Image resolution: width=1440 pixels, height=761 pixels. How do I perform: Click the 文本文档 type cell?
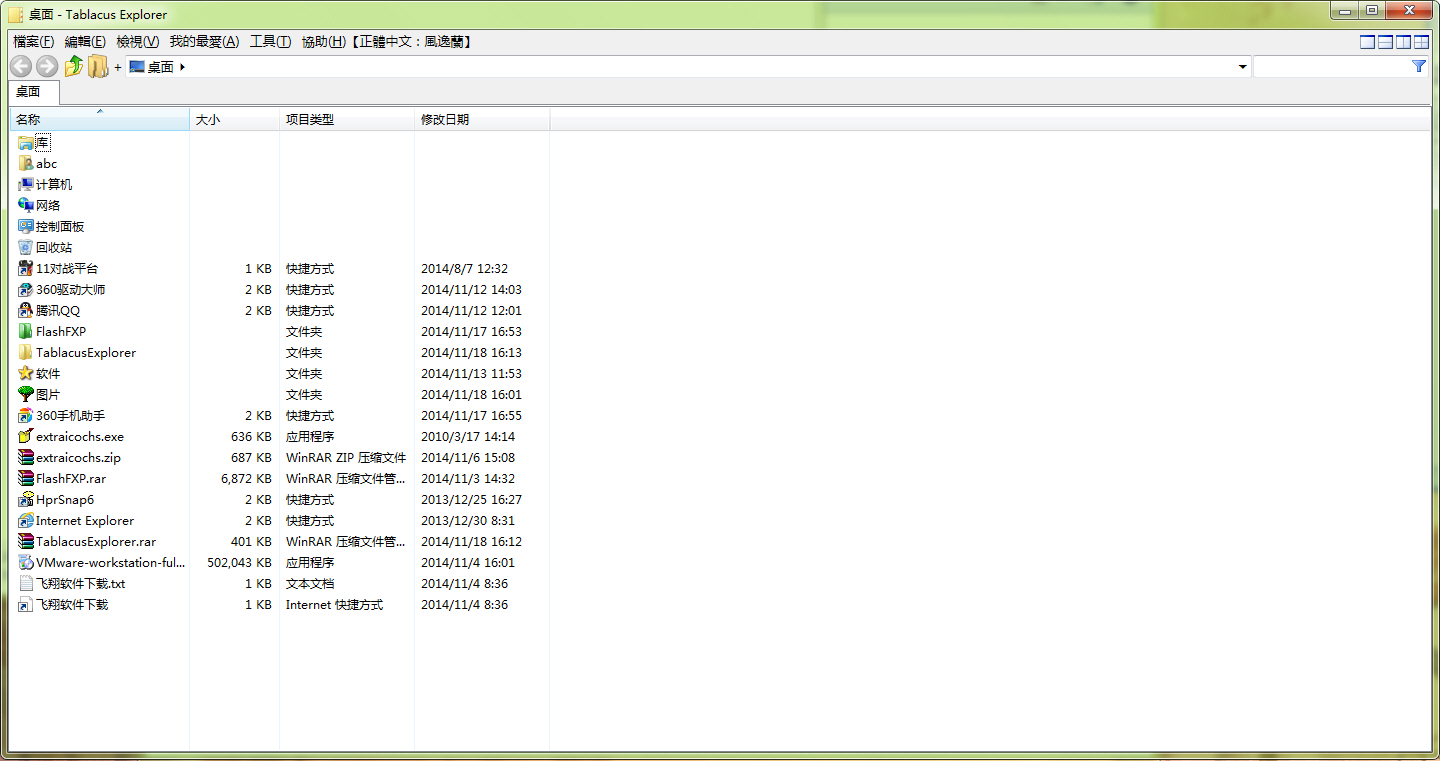[x=310, y=584]
